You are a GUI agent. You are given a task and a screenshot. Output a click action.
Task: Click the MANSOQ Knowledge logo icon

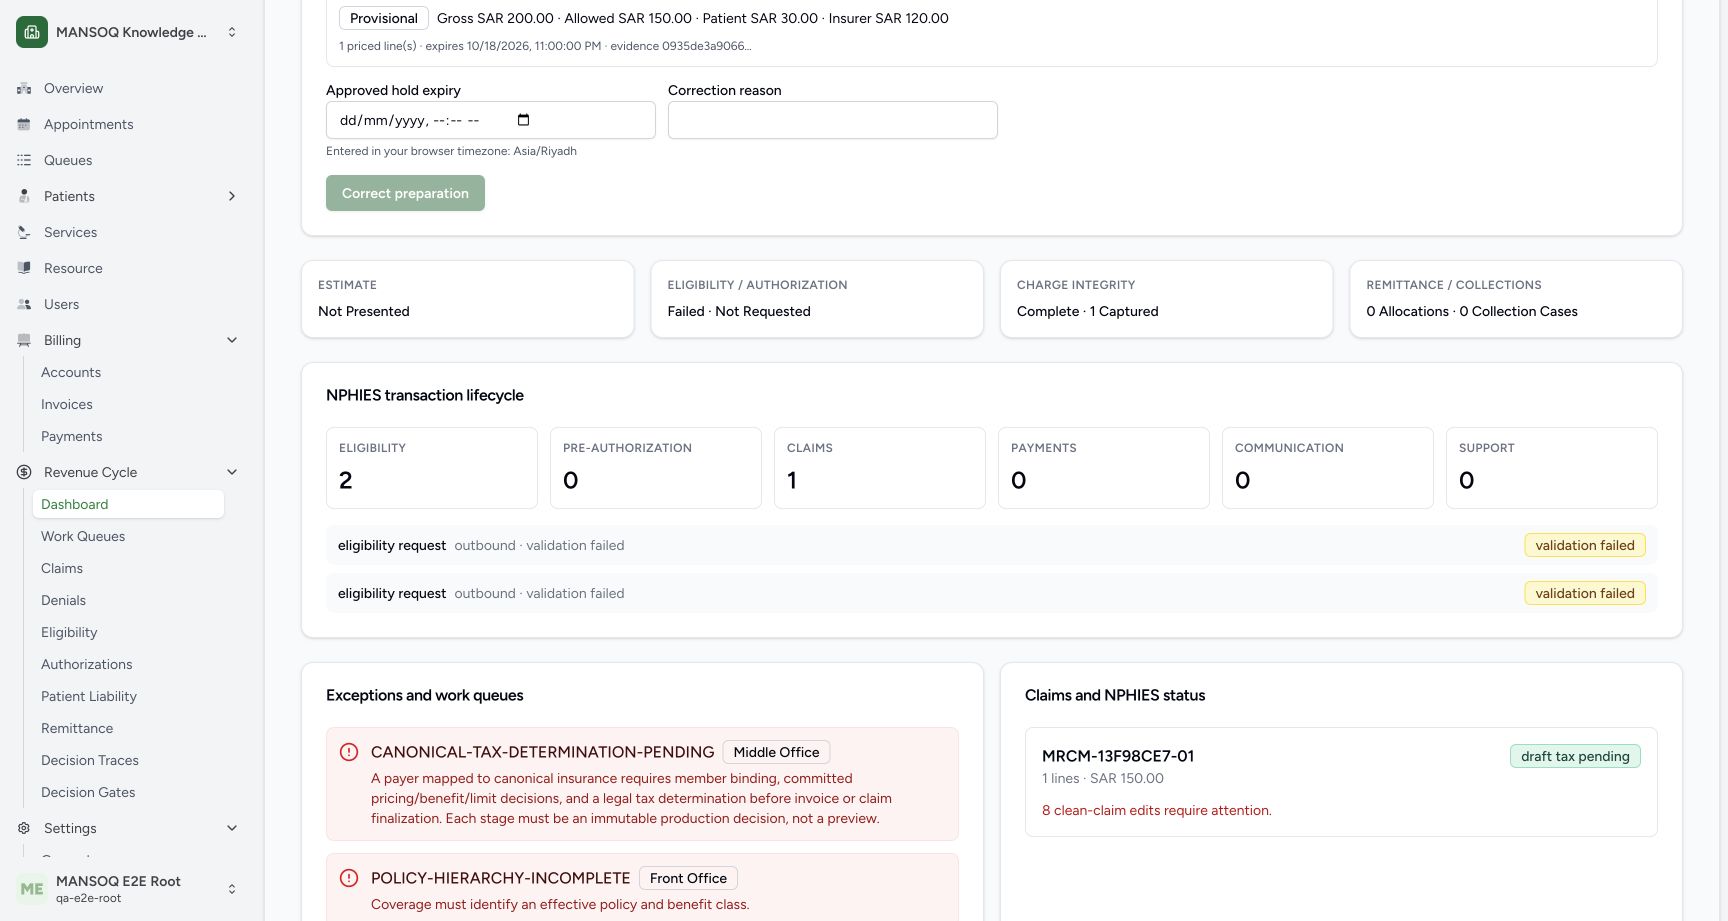pos(32,32)
